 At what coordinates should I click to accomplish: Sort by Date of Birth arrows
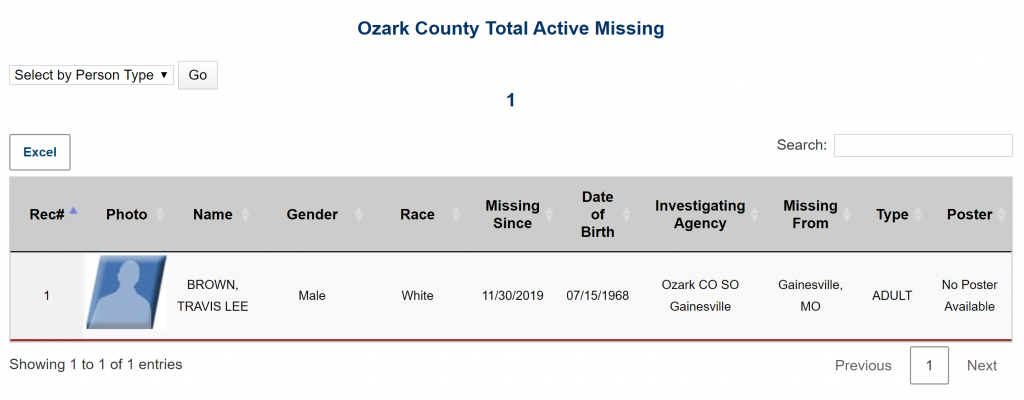626,215
